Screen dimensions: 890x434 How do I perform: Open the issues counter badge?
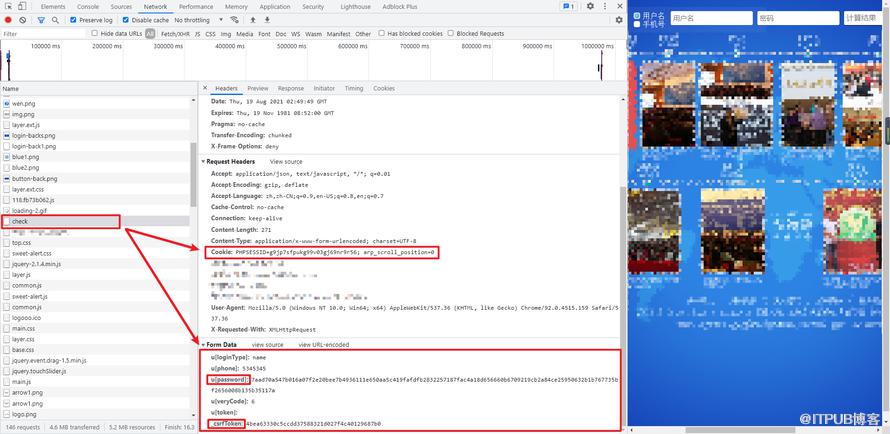(568, 6)
